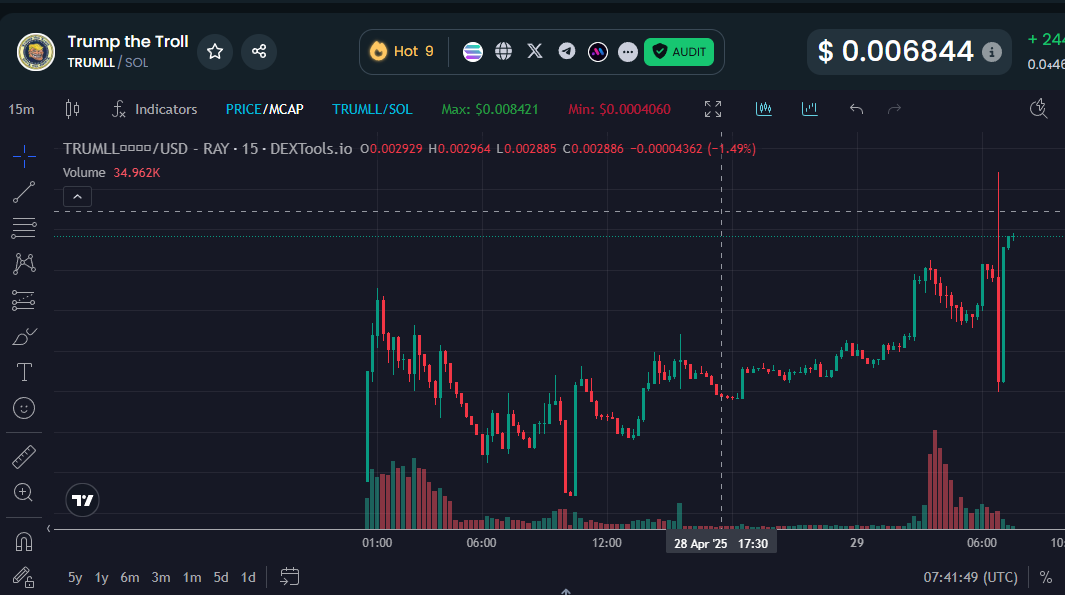This screenshot has width=1065, height=595.
Task: Toggle the magnet snap mode
Action: point(24,541)
